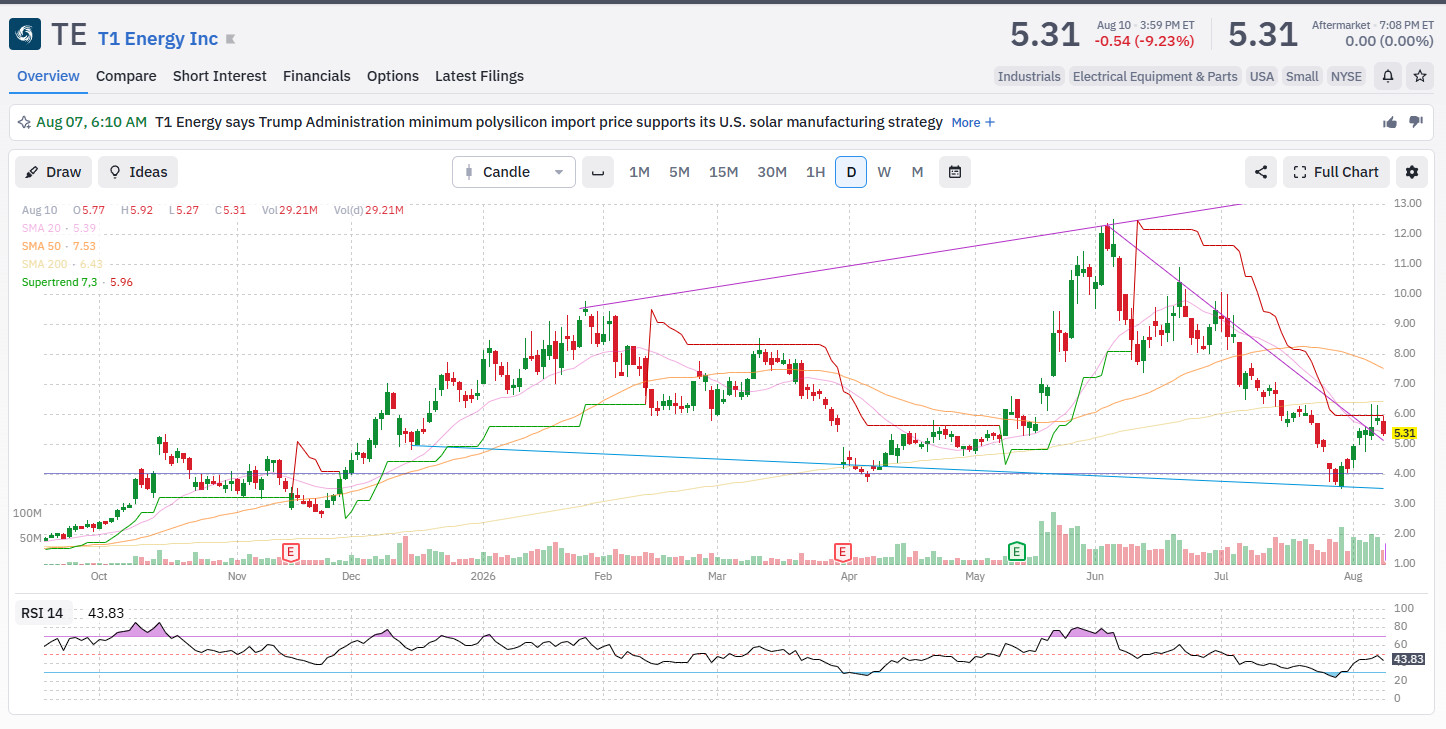The width and height of the screenshot is (1446, 729).
Task: Open chart settings gear icon
Action: click(x=1412, y=172)
